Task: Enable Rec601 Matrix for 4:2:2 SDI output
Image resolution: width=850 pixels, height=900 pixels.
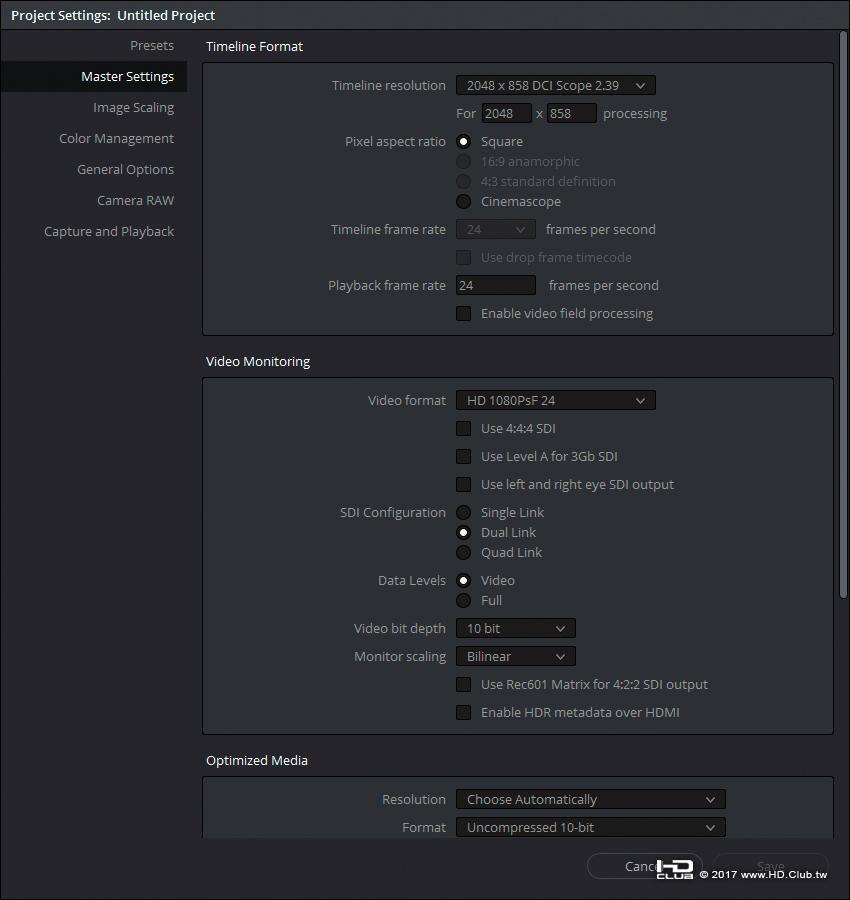Action: point(463,684)
